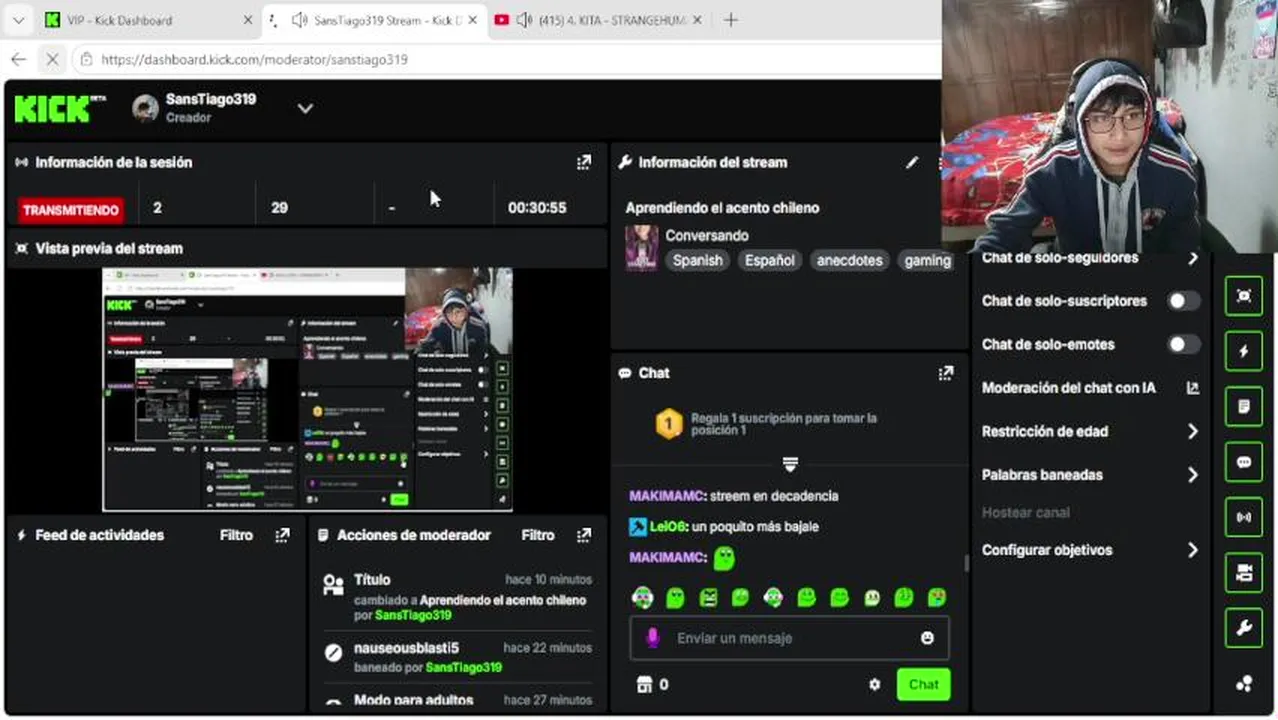Image resolution: width=1278 pixels, height=720 pixels.
Task: Click the stream preview thumbnail
Action: point(308,389)
